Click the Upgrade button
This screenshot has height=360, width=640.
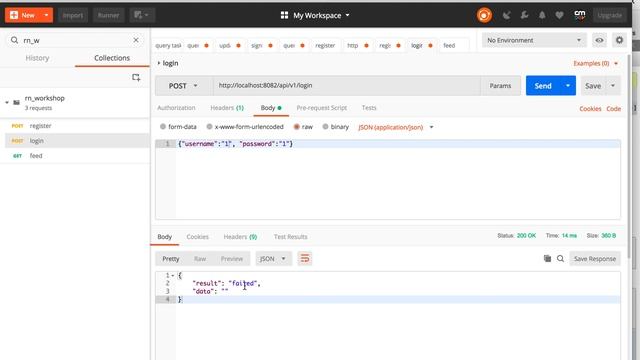[x=609, y=15]
